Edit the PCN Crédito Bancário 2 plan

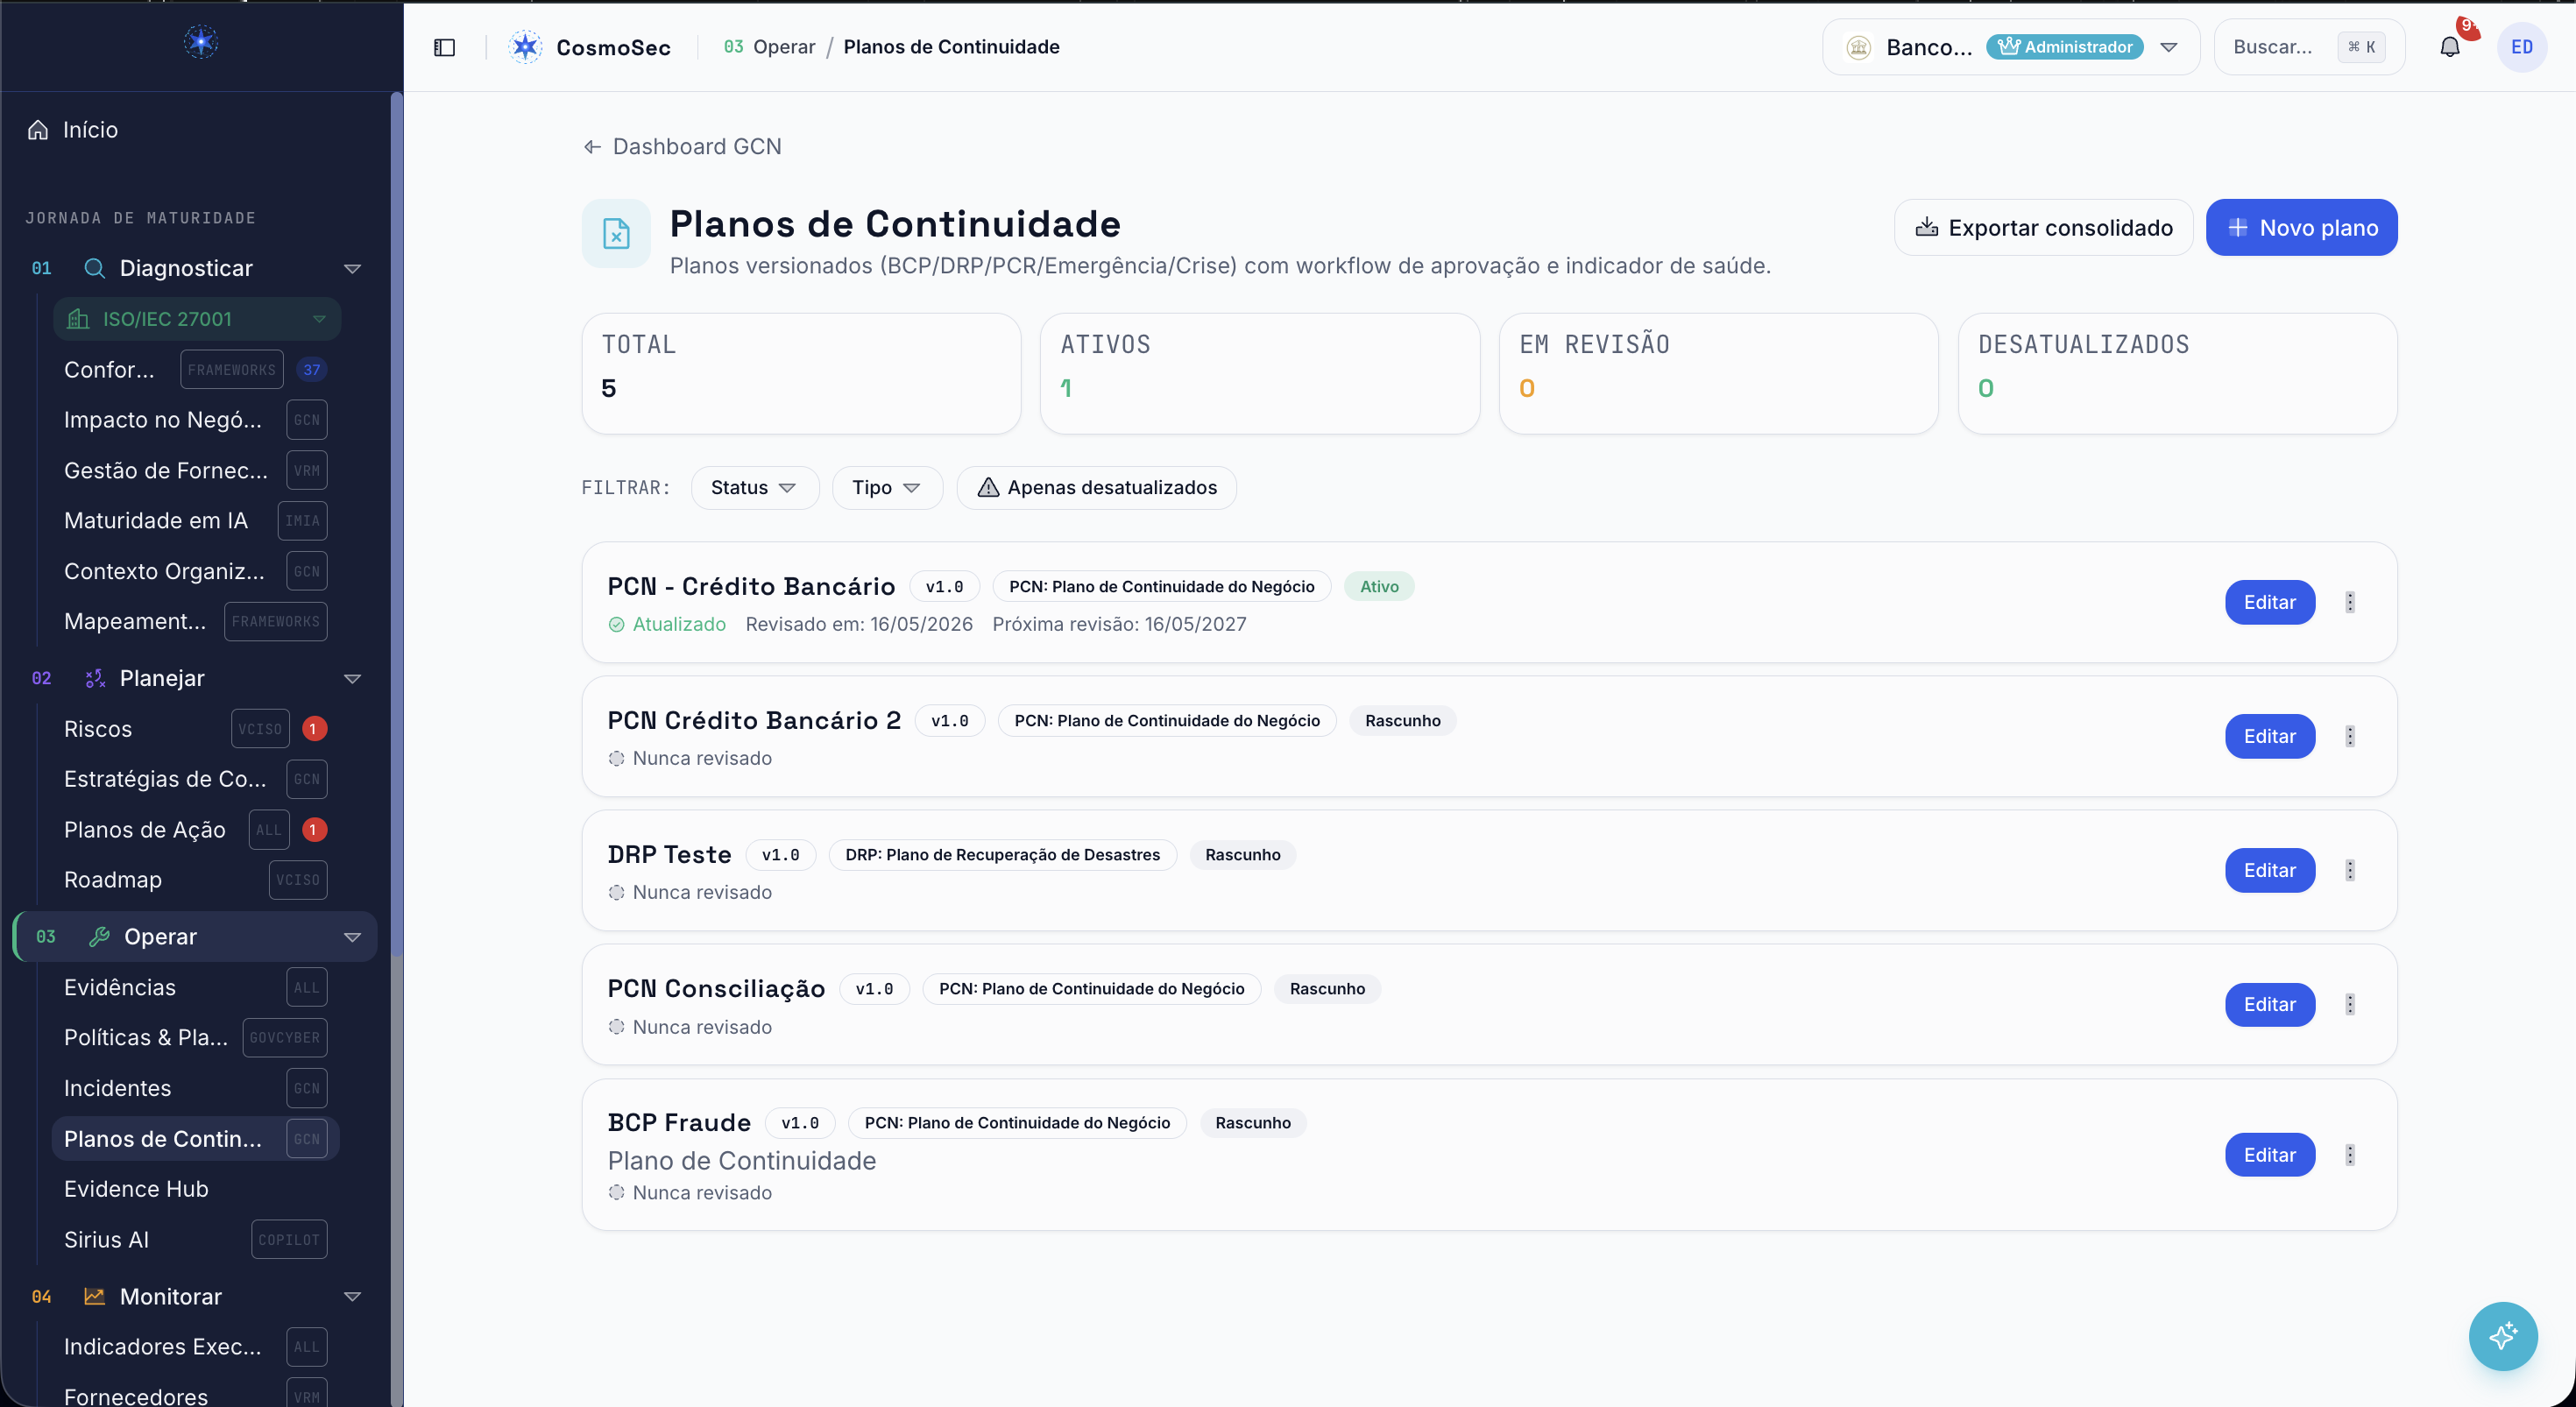point(2269,736)
